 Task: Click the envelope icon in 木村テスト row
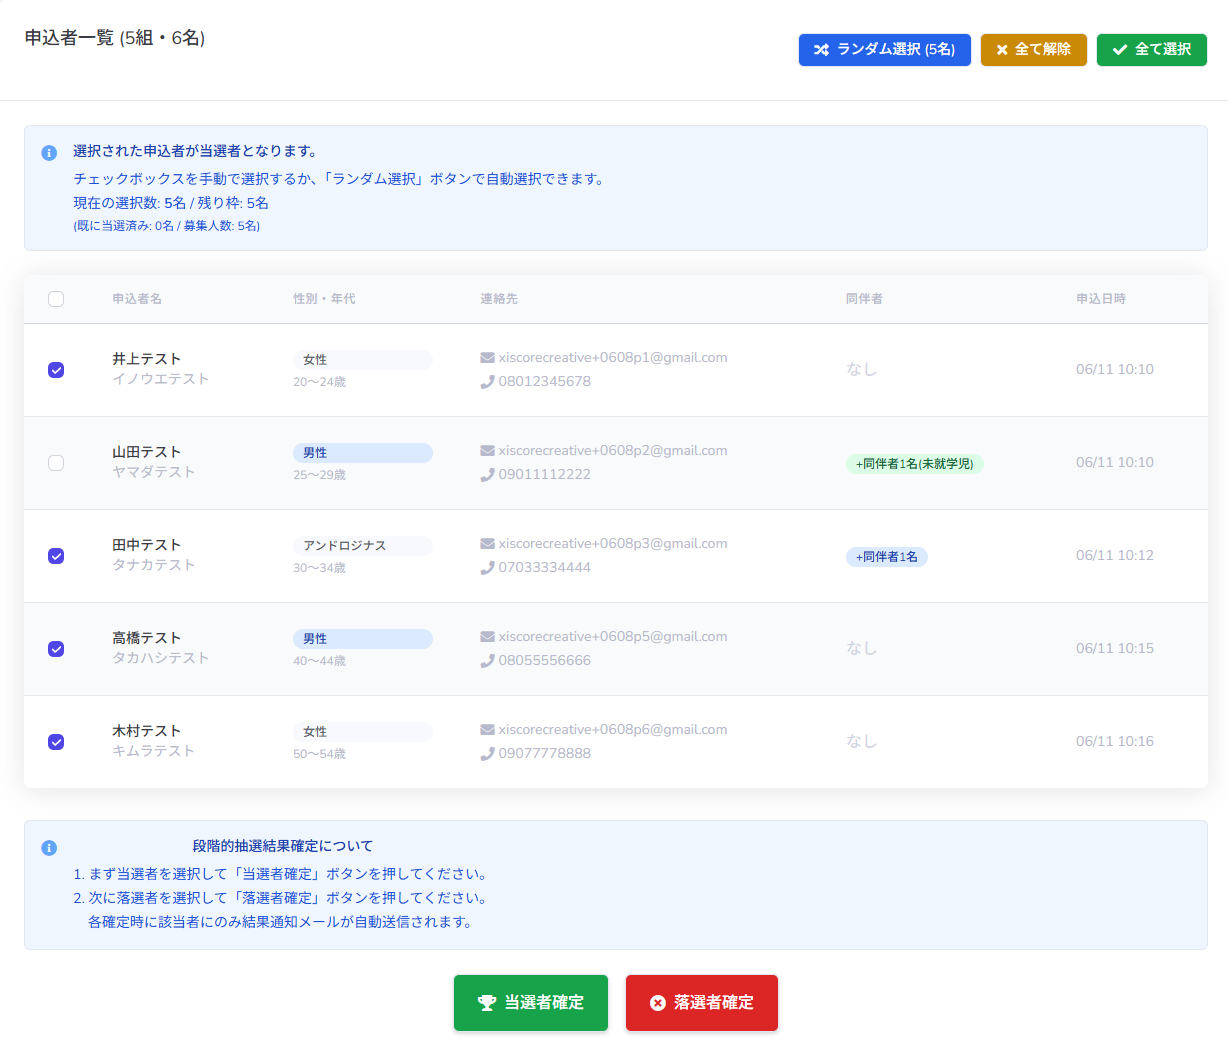[x=487, y=730]
